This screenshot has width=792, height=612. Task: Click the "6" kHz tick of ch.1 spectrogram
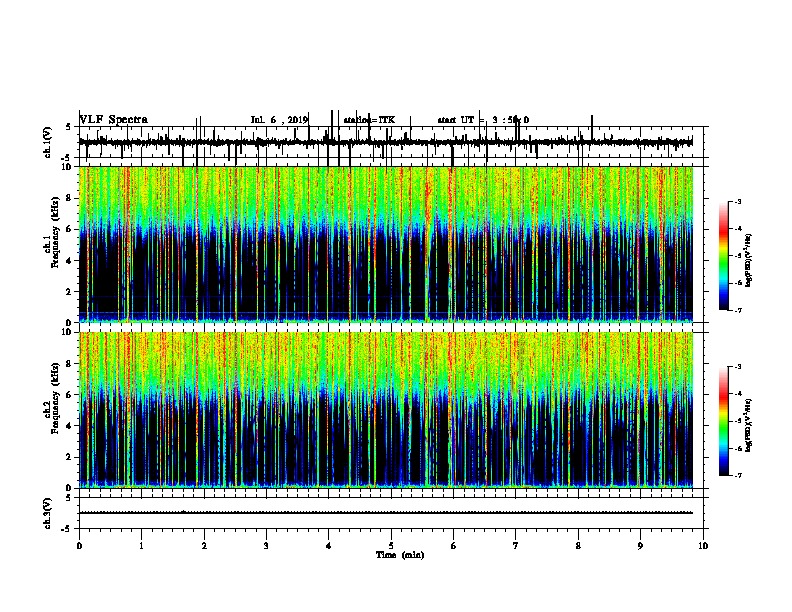(x=70, y=229)
